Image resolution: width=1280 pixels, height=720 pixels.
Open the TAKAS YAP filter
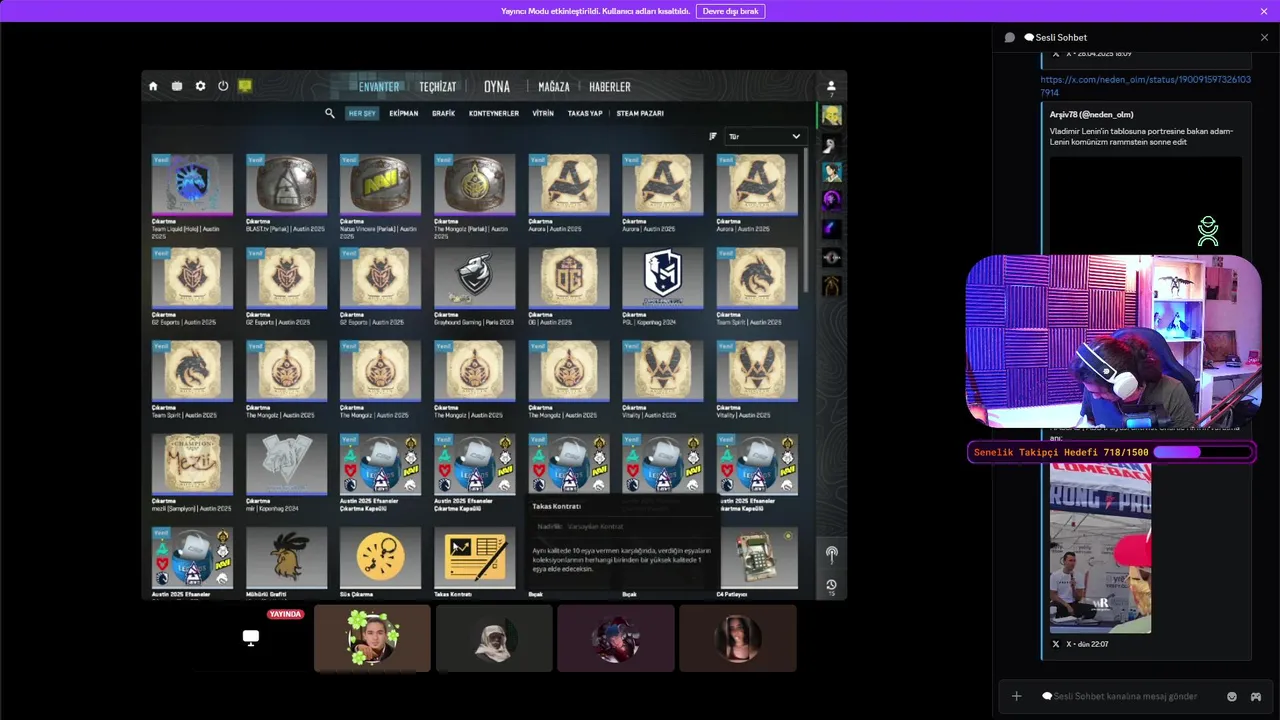point(585,113)
